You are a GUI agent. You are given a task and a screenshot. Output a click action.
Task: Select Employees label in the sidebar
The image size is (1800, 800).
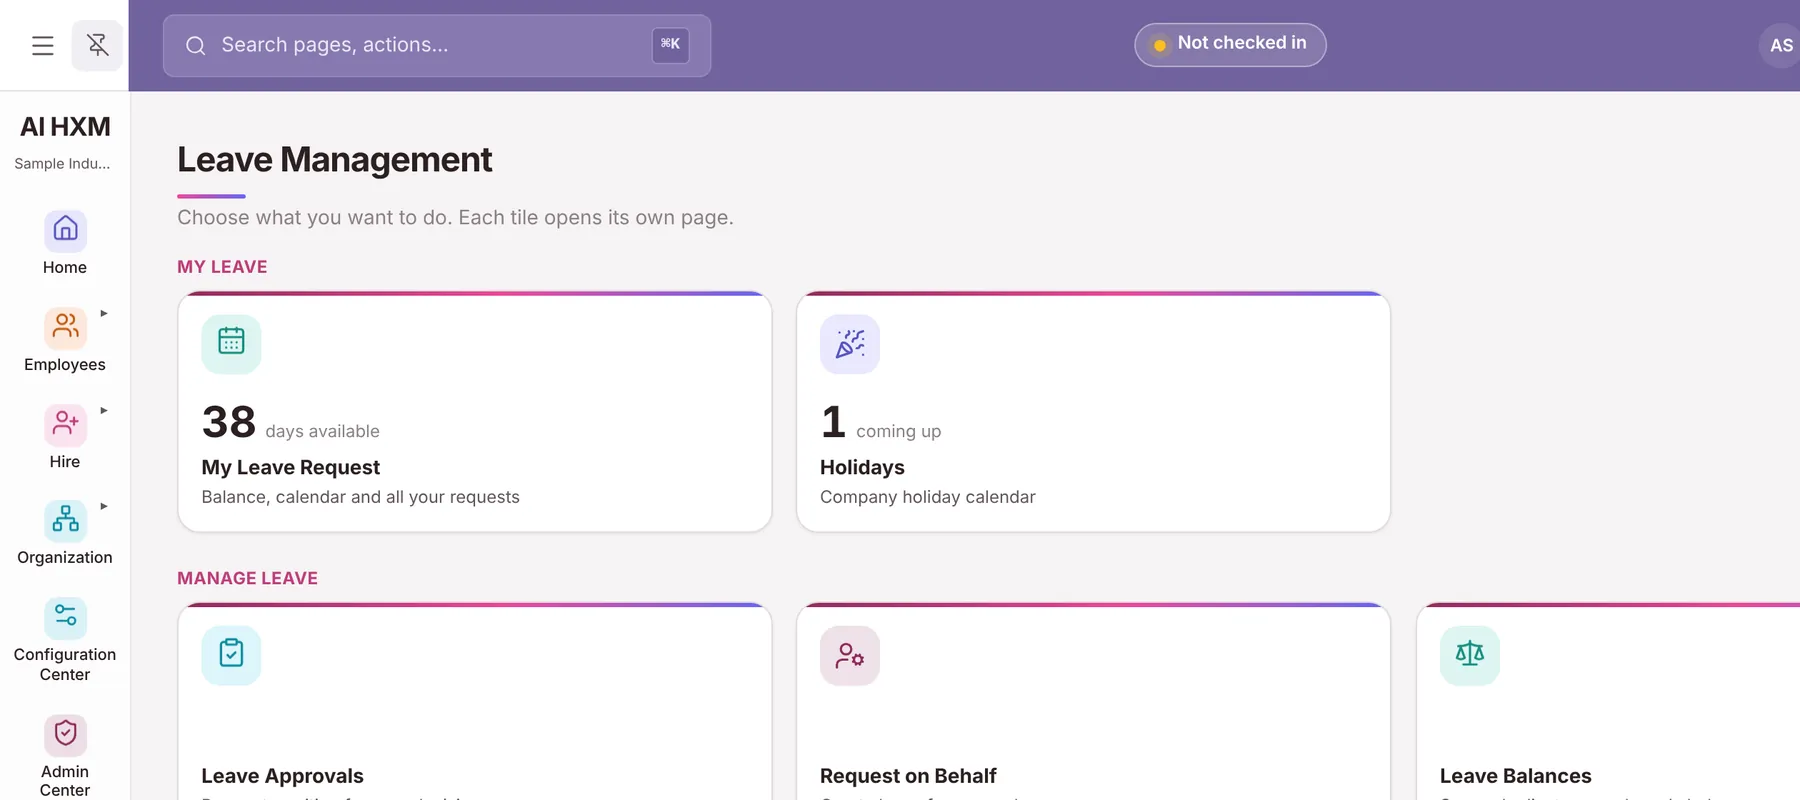click(x=65, y=364)
